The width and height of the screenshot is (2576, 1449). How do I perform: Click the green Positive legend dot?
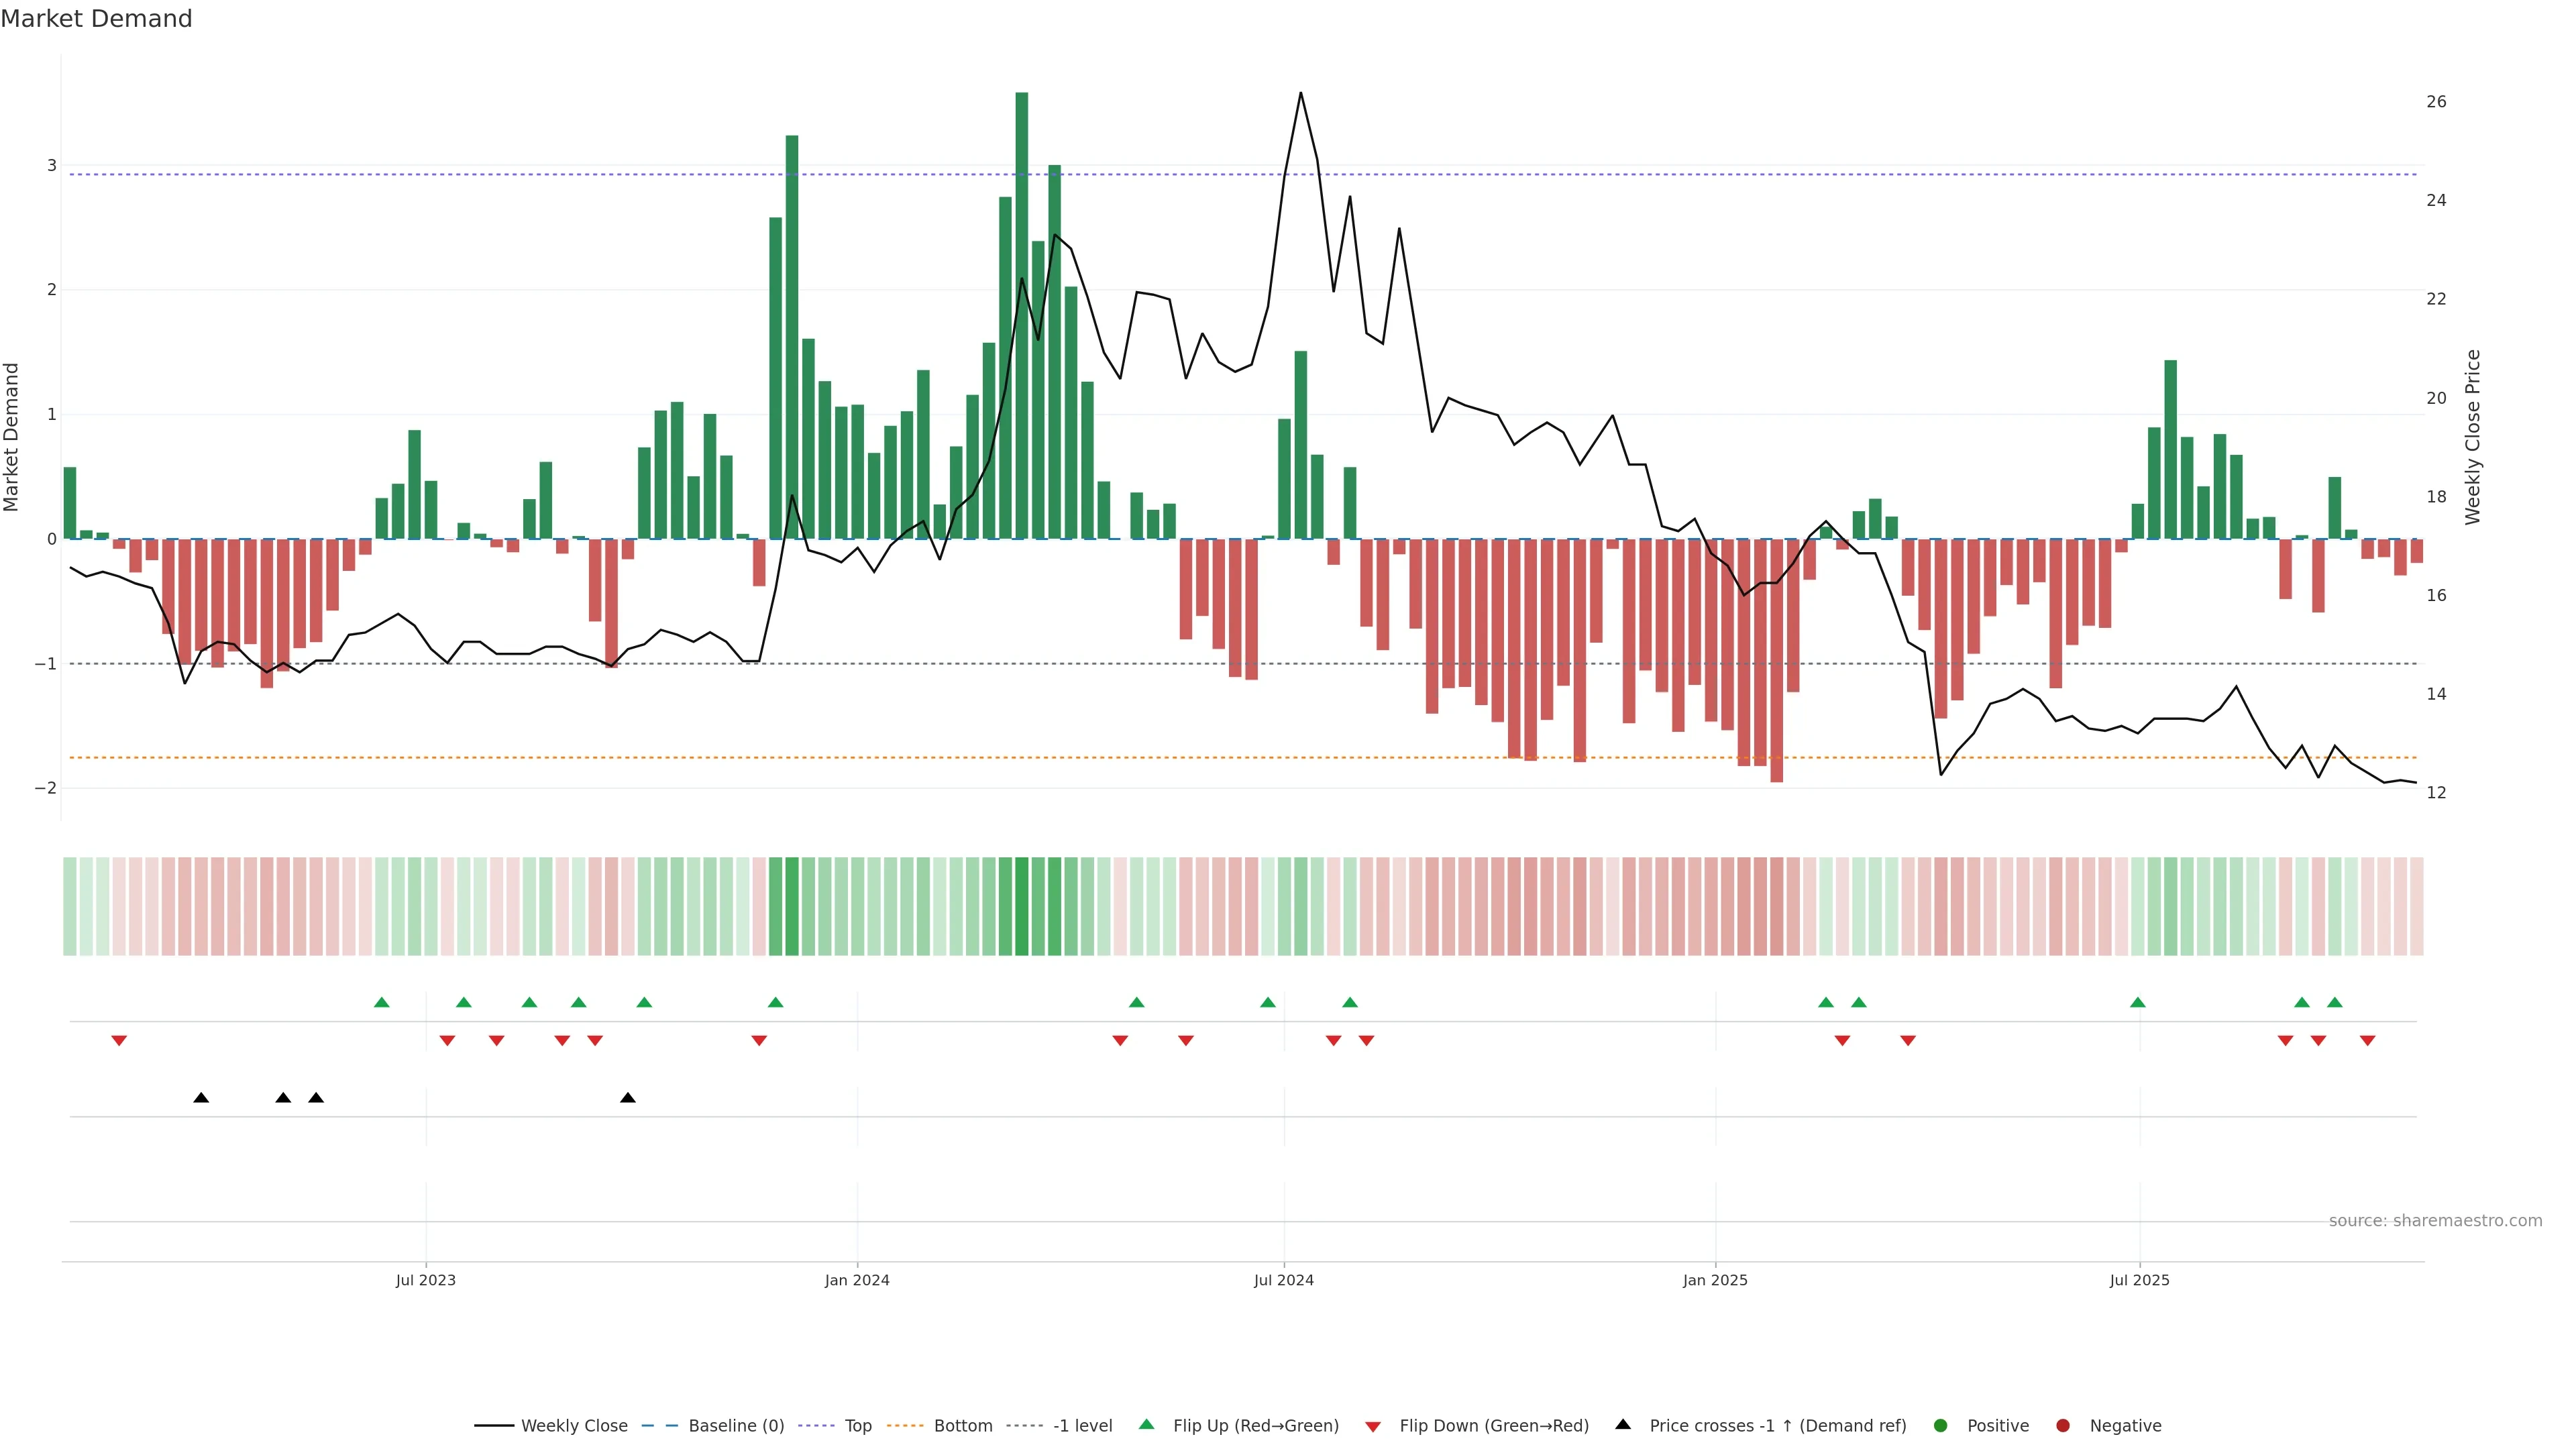(1941, 1425)
